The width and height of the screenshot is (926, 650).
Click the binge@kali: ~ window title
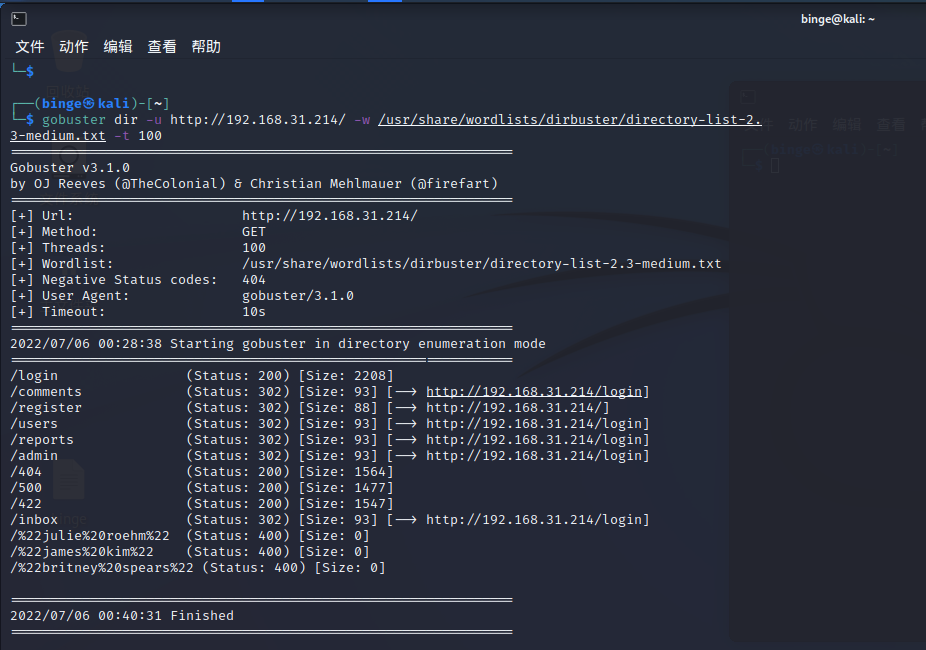pyautogui.click(x=837, y=19)
